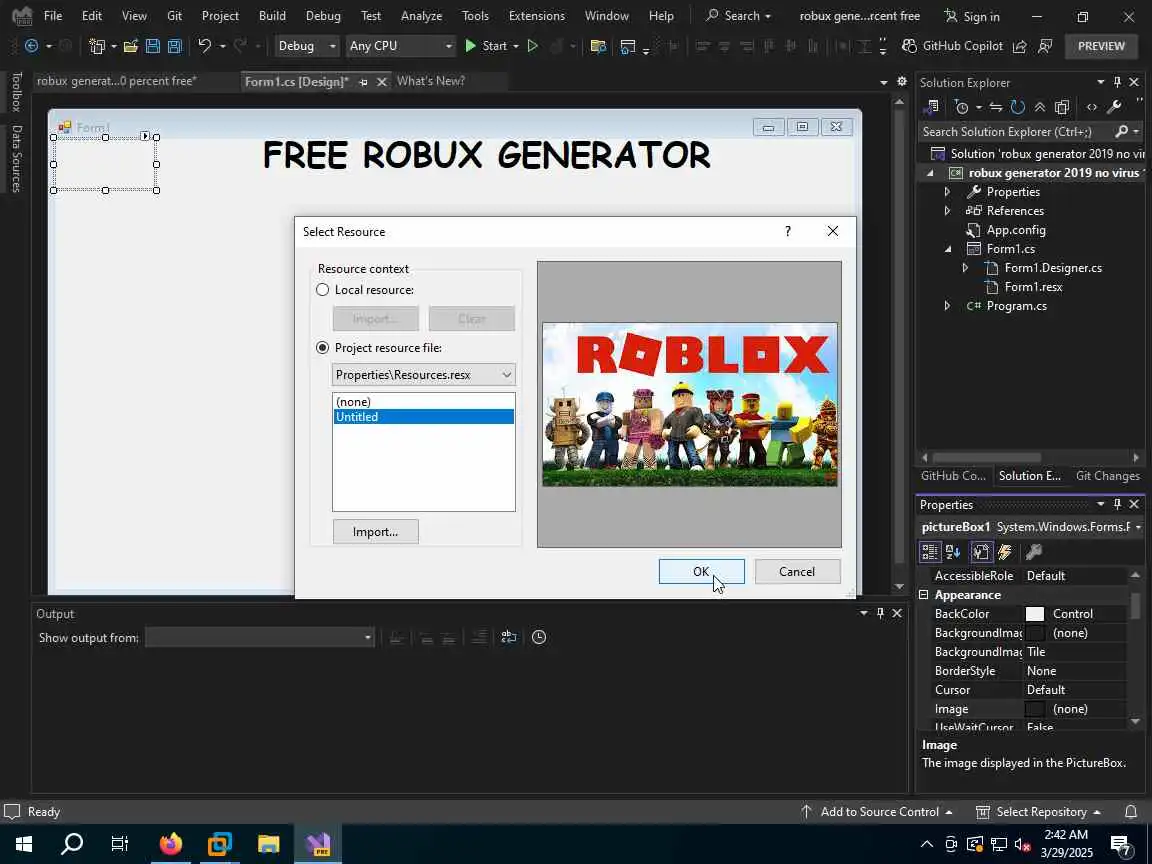The width and height of the screenshot is (1152, 864).
Task: Close the Form1.cs [Design] tab
Action: coord(381,82)
